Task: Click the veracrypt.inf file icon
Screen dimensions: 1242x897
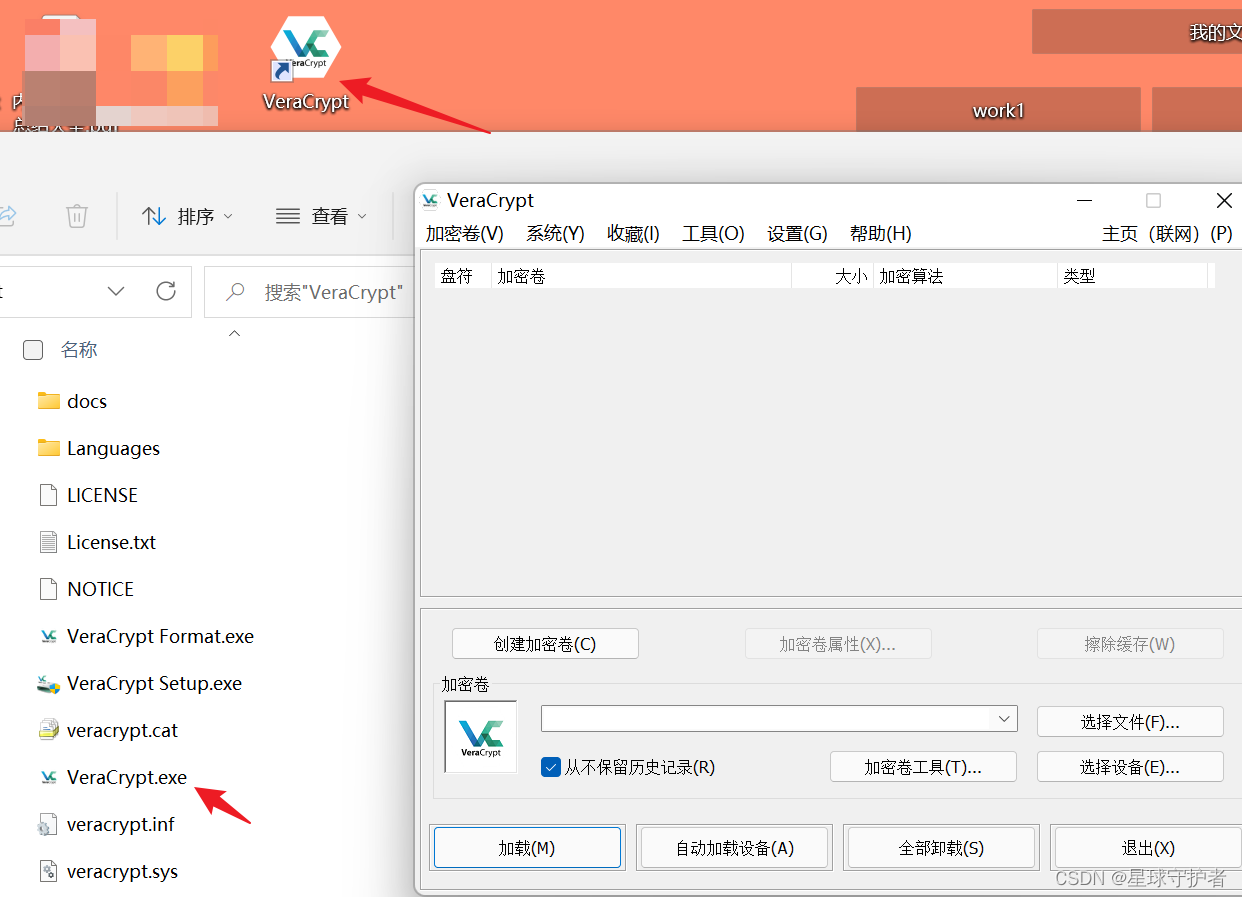Action: click(48, 824)
